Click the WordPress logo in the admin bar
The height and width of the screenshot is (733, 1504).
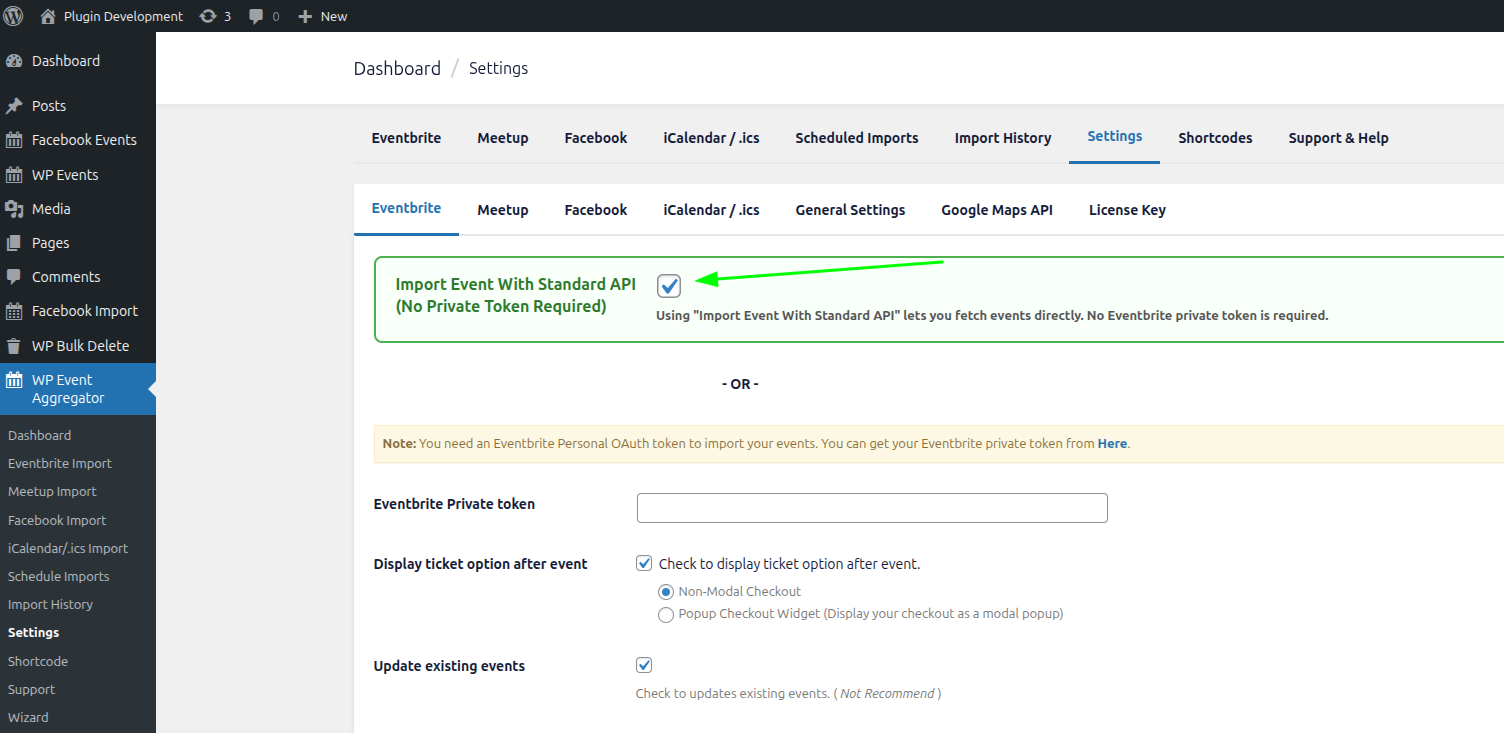pos(13,15)
